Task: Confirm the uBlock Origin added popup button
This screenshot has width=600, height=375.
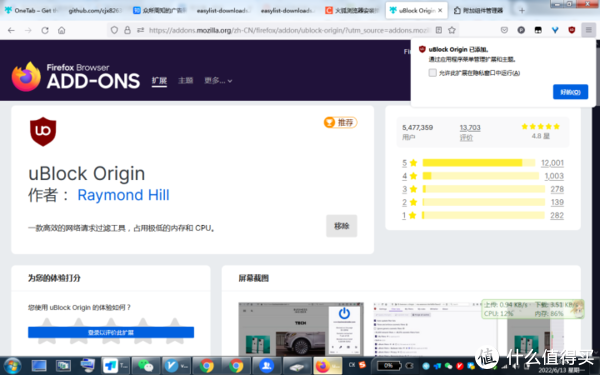Action: (x=570, y=92)
